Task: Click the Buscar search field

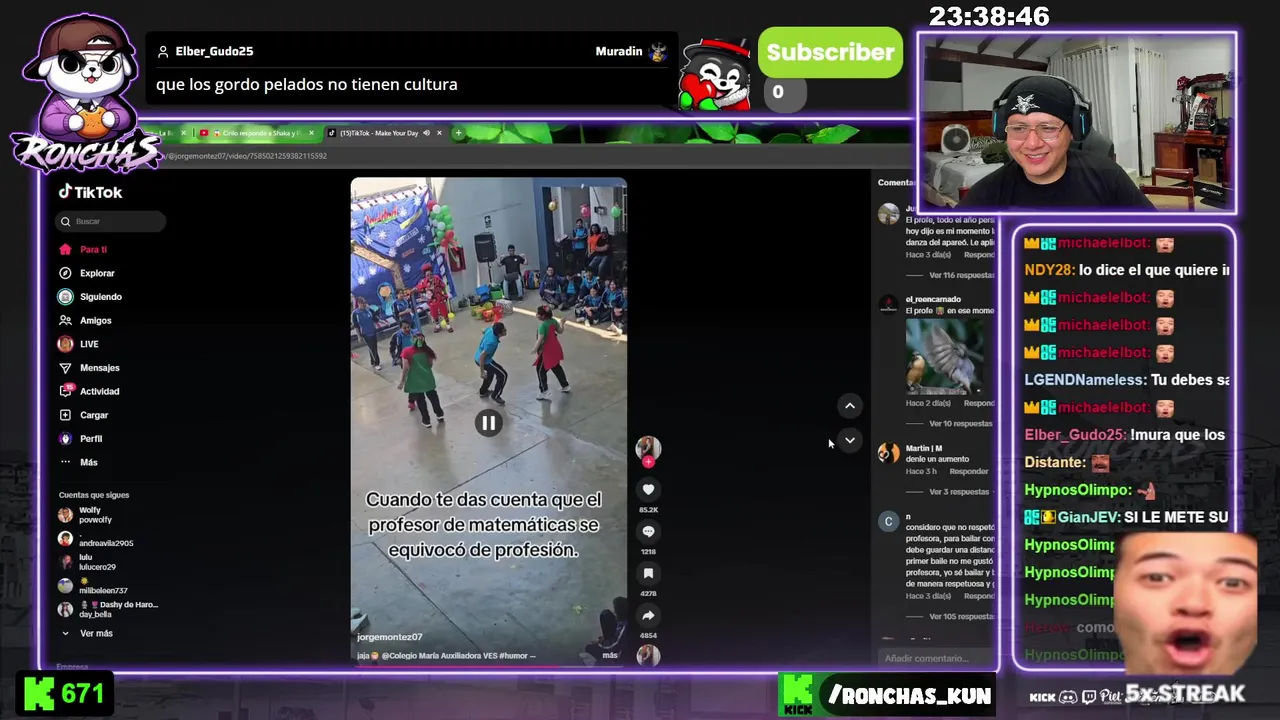Action: [x=110, y=221]
